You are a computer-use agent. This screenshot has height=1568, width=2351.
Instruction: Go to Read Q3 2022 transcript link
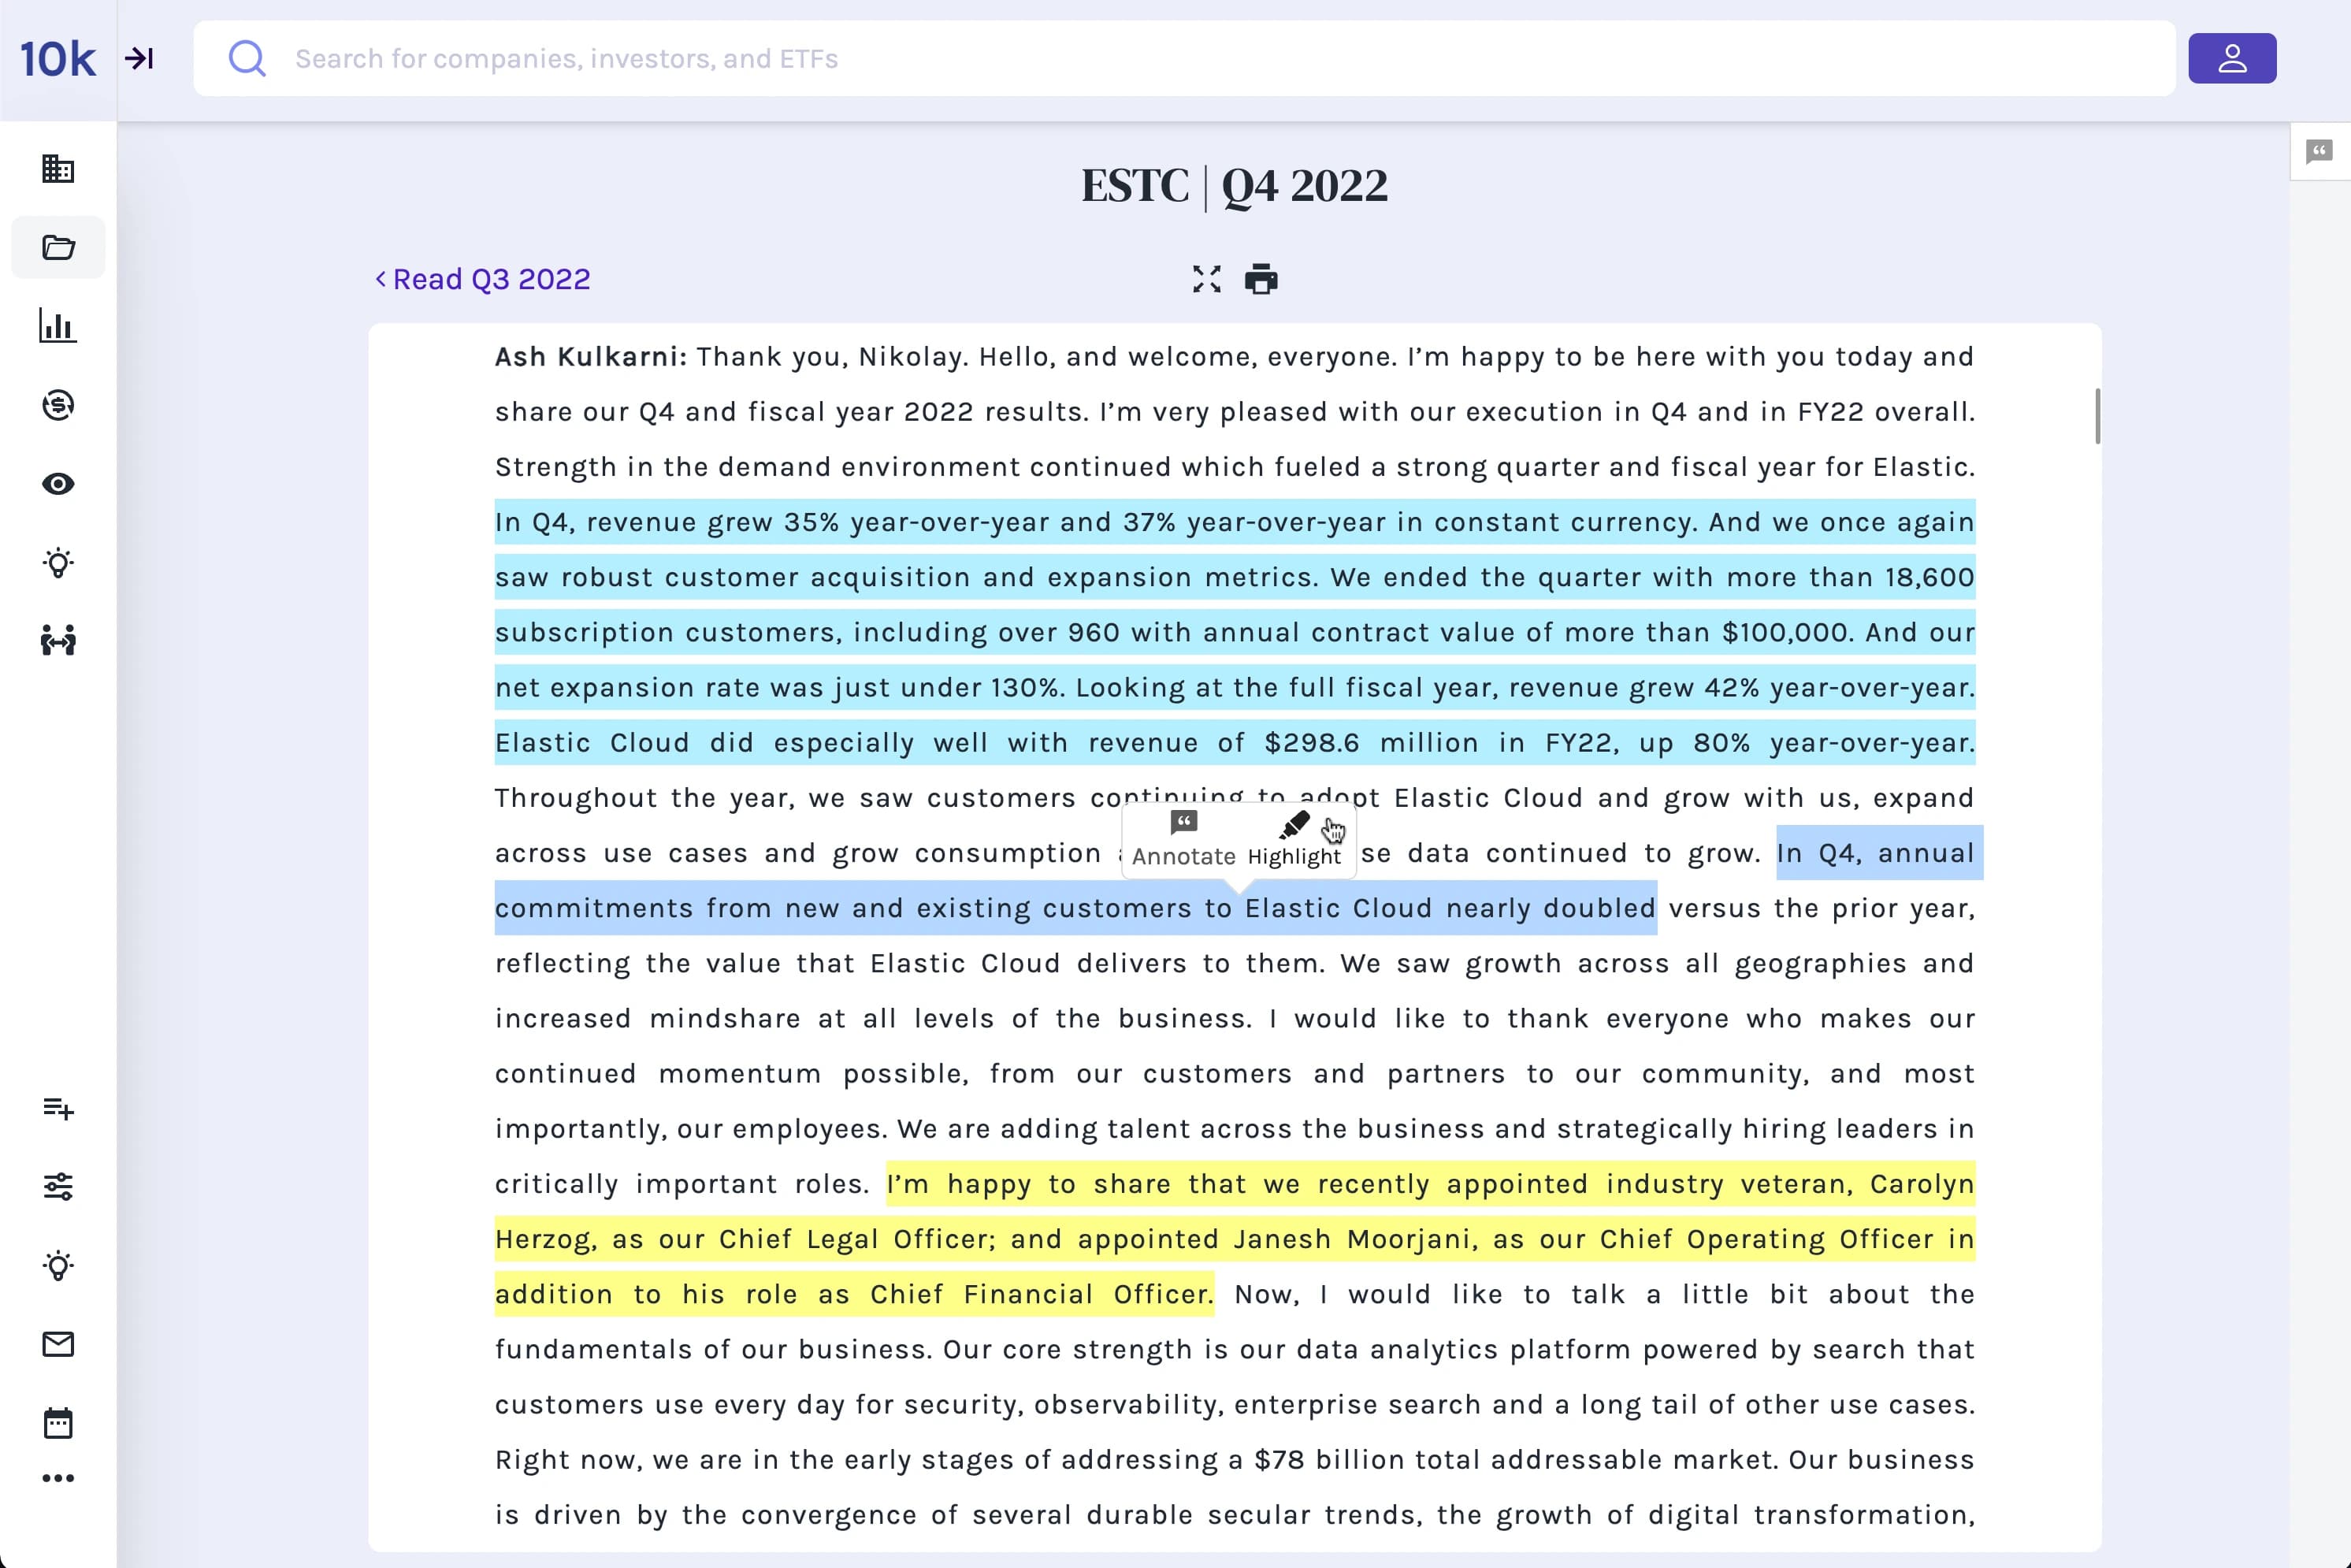click(x=483, y=279)
